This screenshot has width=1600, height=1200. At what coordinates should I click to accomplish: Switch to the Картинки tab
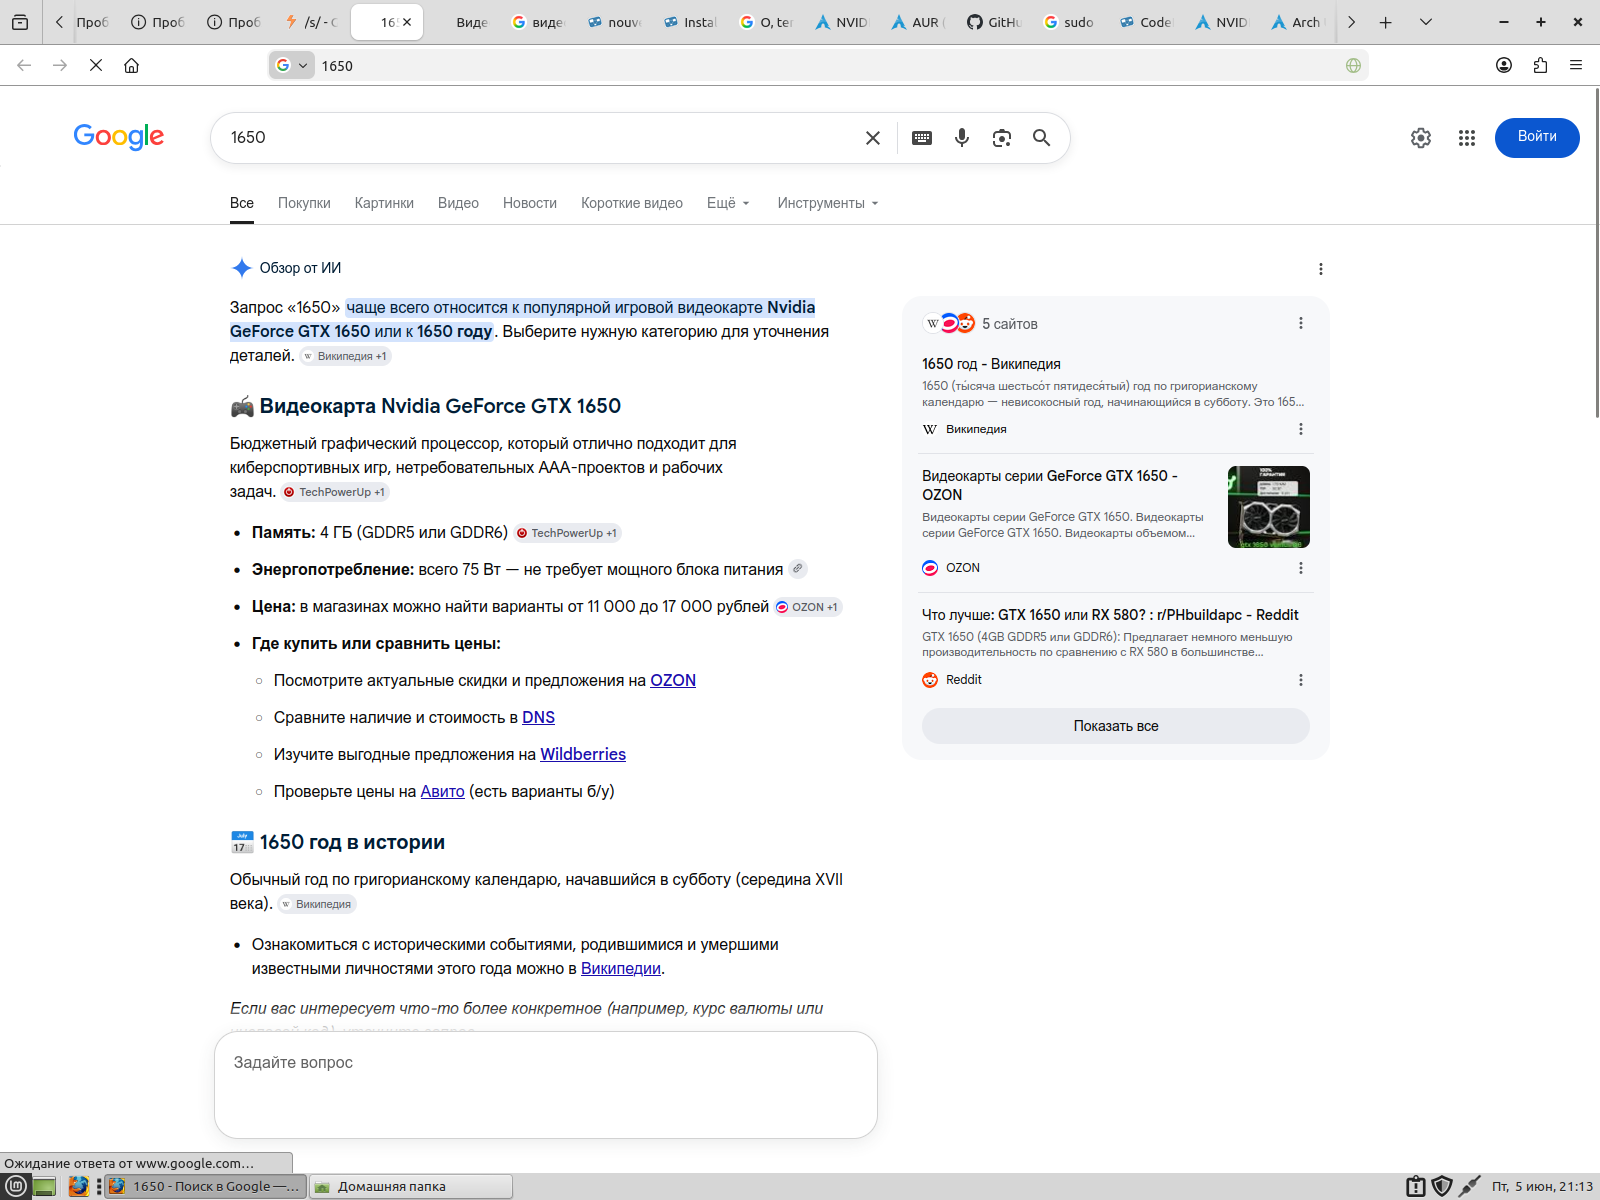click(384, 203)
